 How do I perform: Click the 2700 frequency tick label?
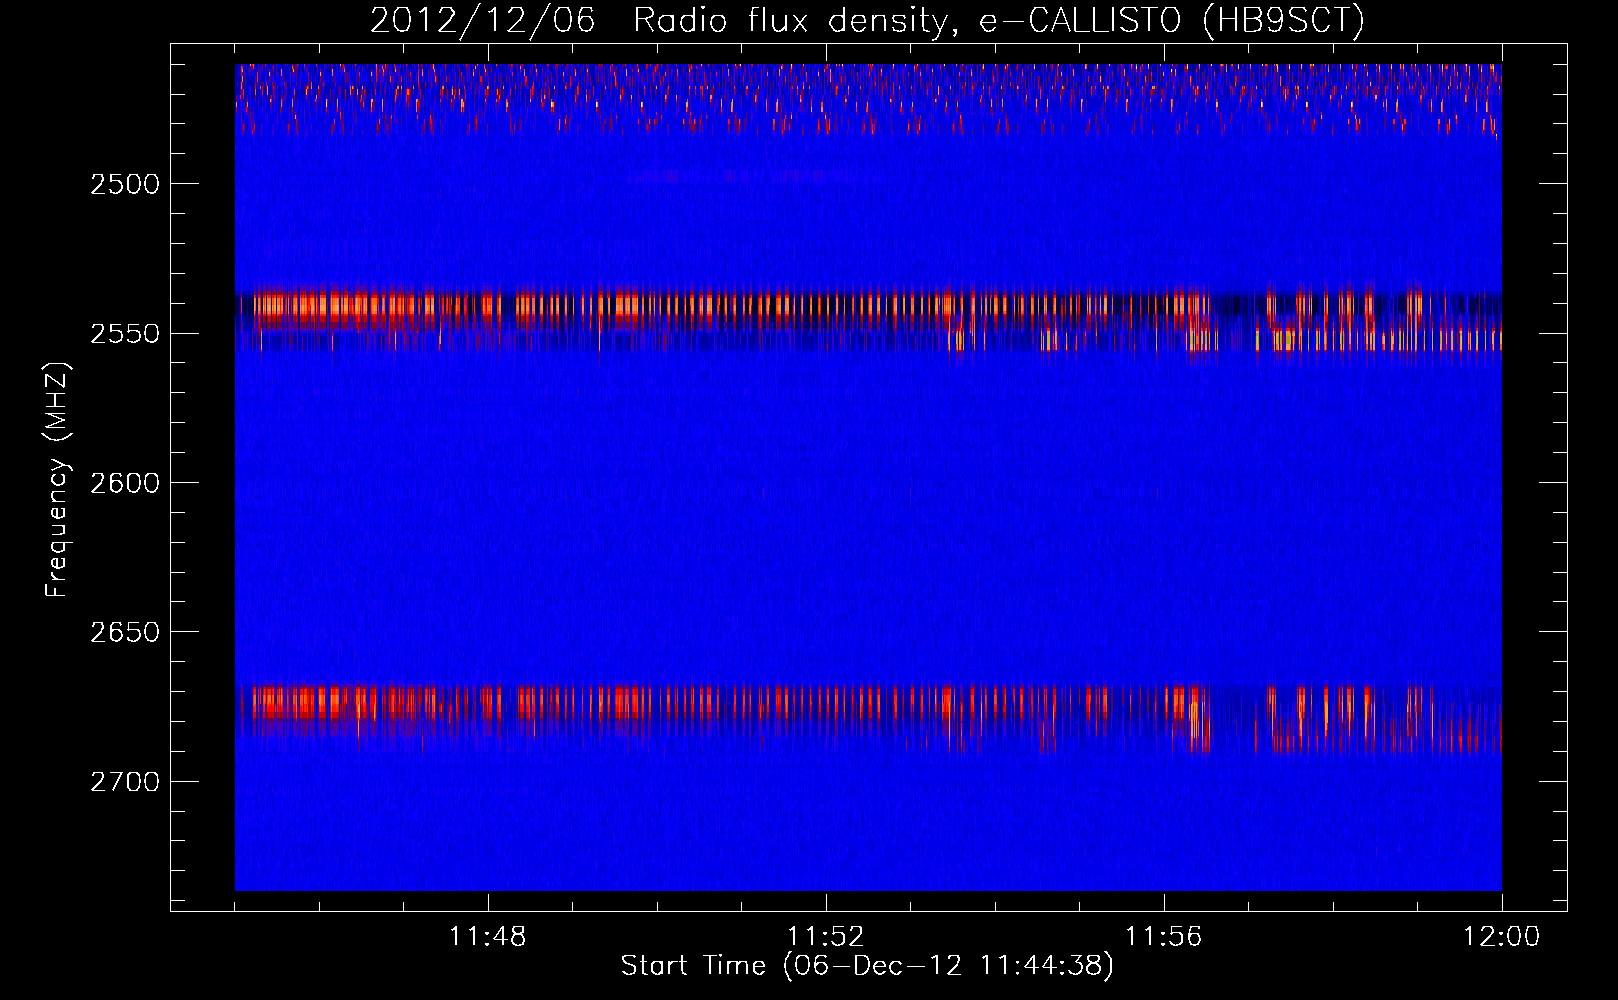pyautogui.click(x=125, y=782)
